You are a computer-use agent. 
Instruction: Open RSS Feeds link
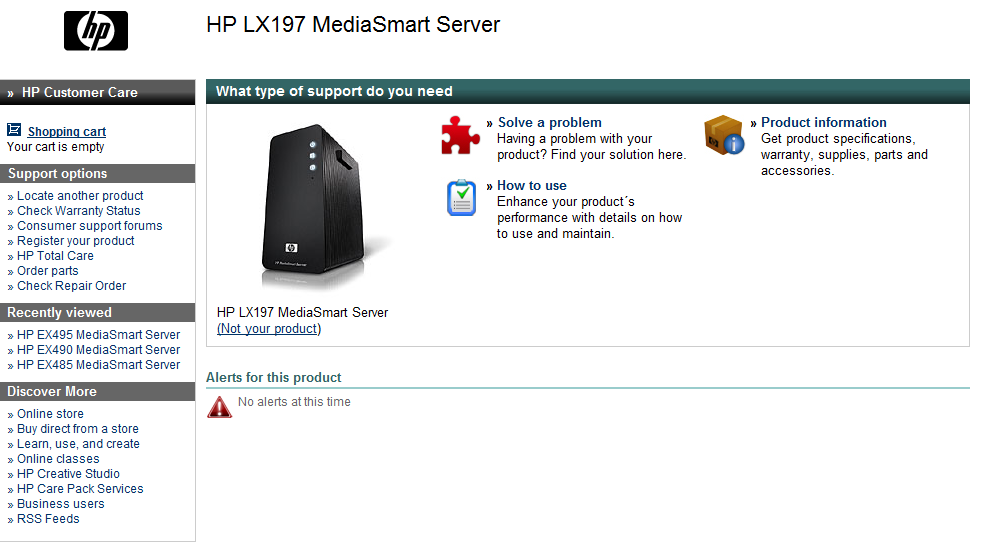[48, 519]
